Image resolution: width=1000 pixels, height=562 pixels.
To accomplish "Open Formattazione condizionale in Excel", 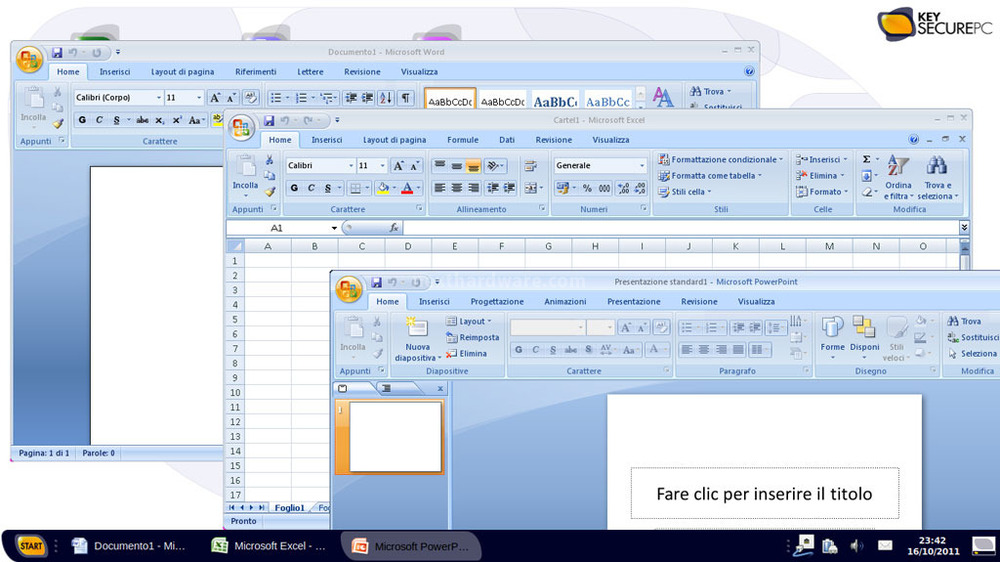I will [720, 159].
